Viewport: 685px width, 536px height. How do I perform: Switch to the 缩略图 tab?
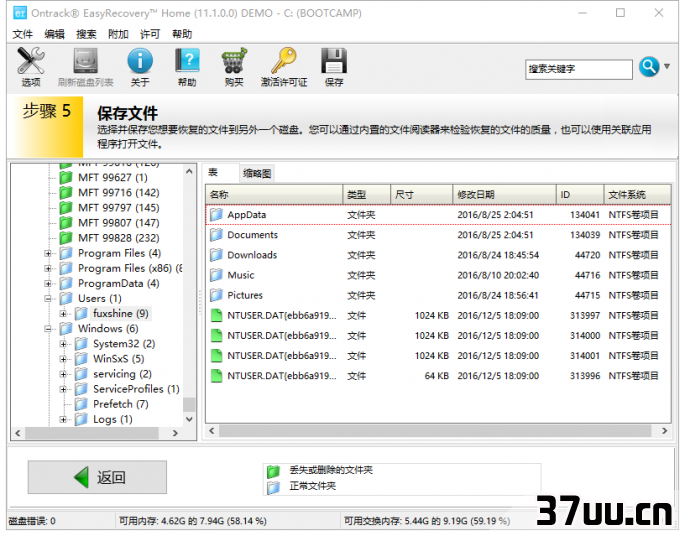click(x=257, y=173)
